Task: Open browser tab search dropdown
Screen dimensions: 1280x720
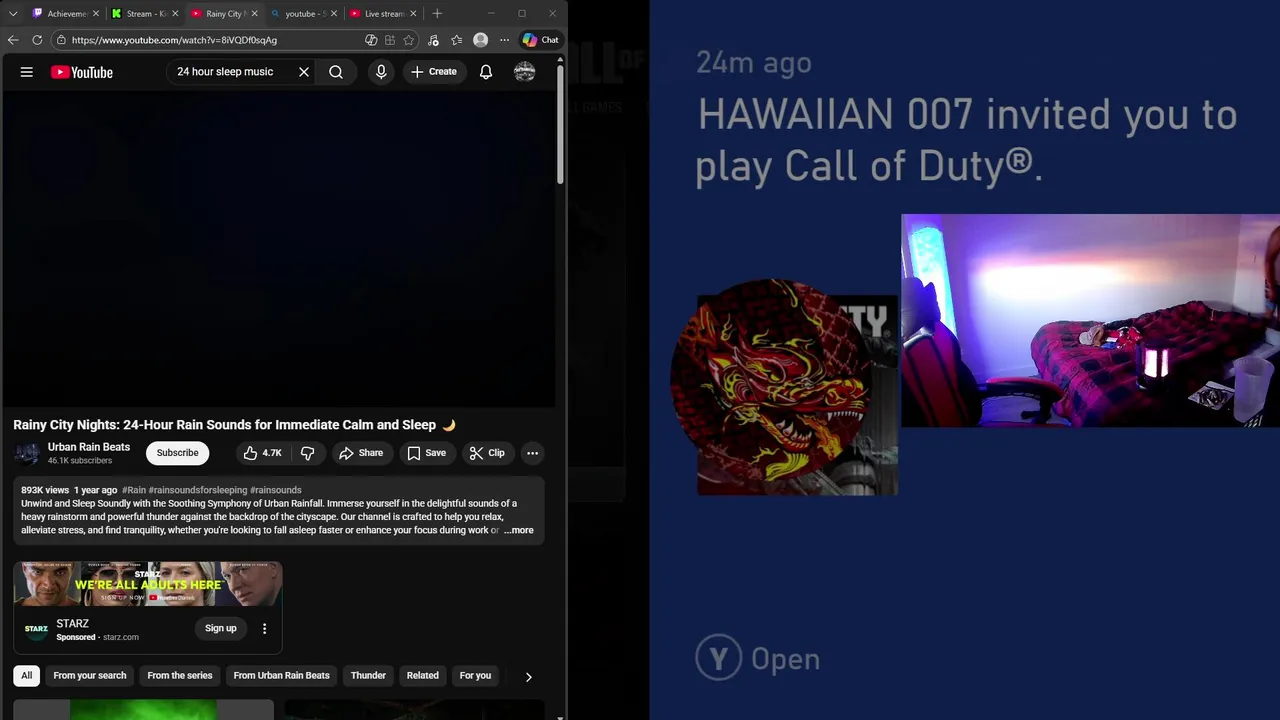Action: pyautogui.click(x=13, y=14)
